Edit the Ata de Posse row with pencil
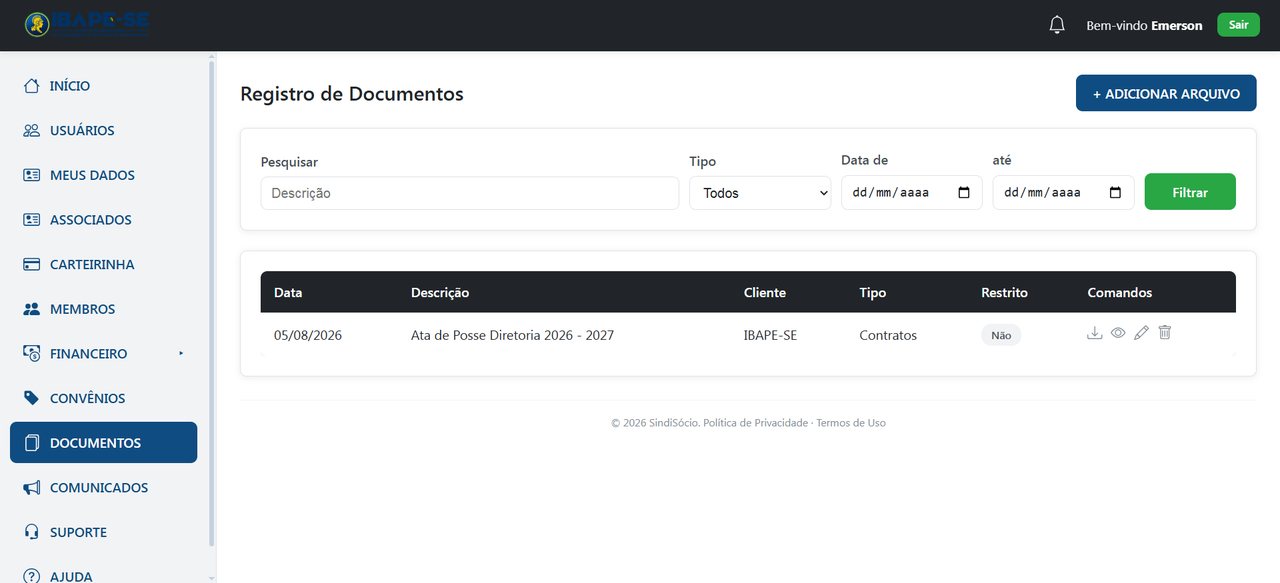 pos(1141,333)
